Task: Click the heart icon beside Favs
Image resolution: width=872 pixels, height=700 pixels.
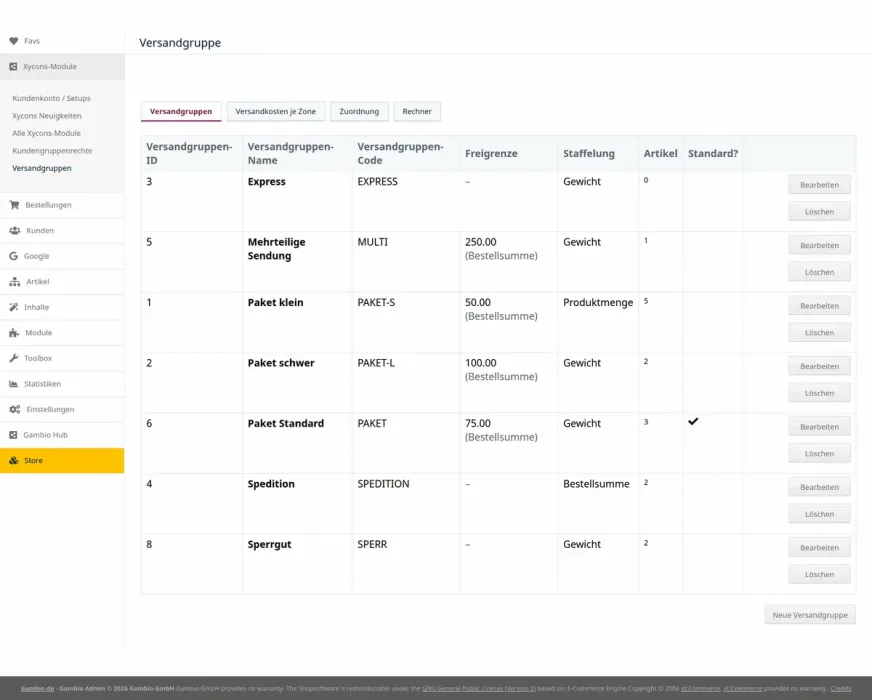Action: [14, 41]
